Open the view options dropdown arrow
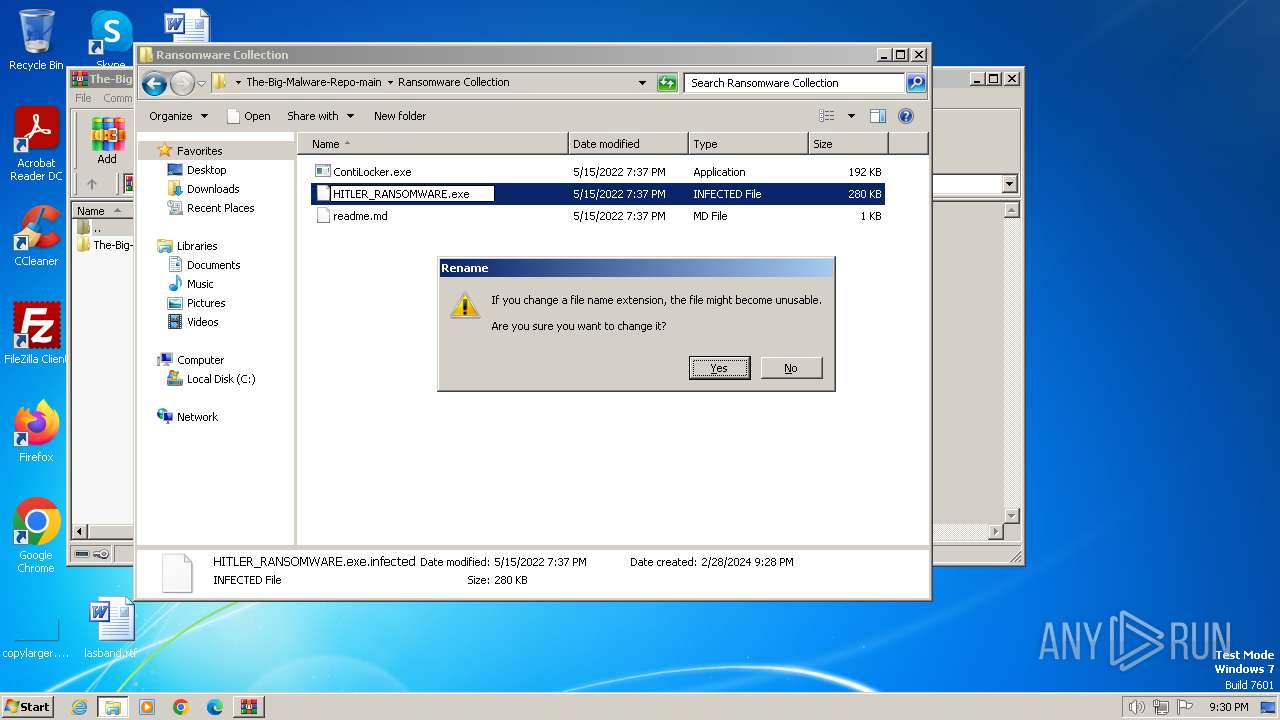Viewport: 1280px width, 720px height. point(851,116)
